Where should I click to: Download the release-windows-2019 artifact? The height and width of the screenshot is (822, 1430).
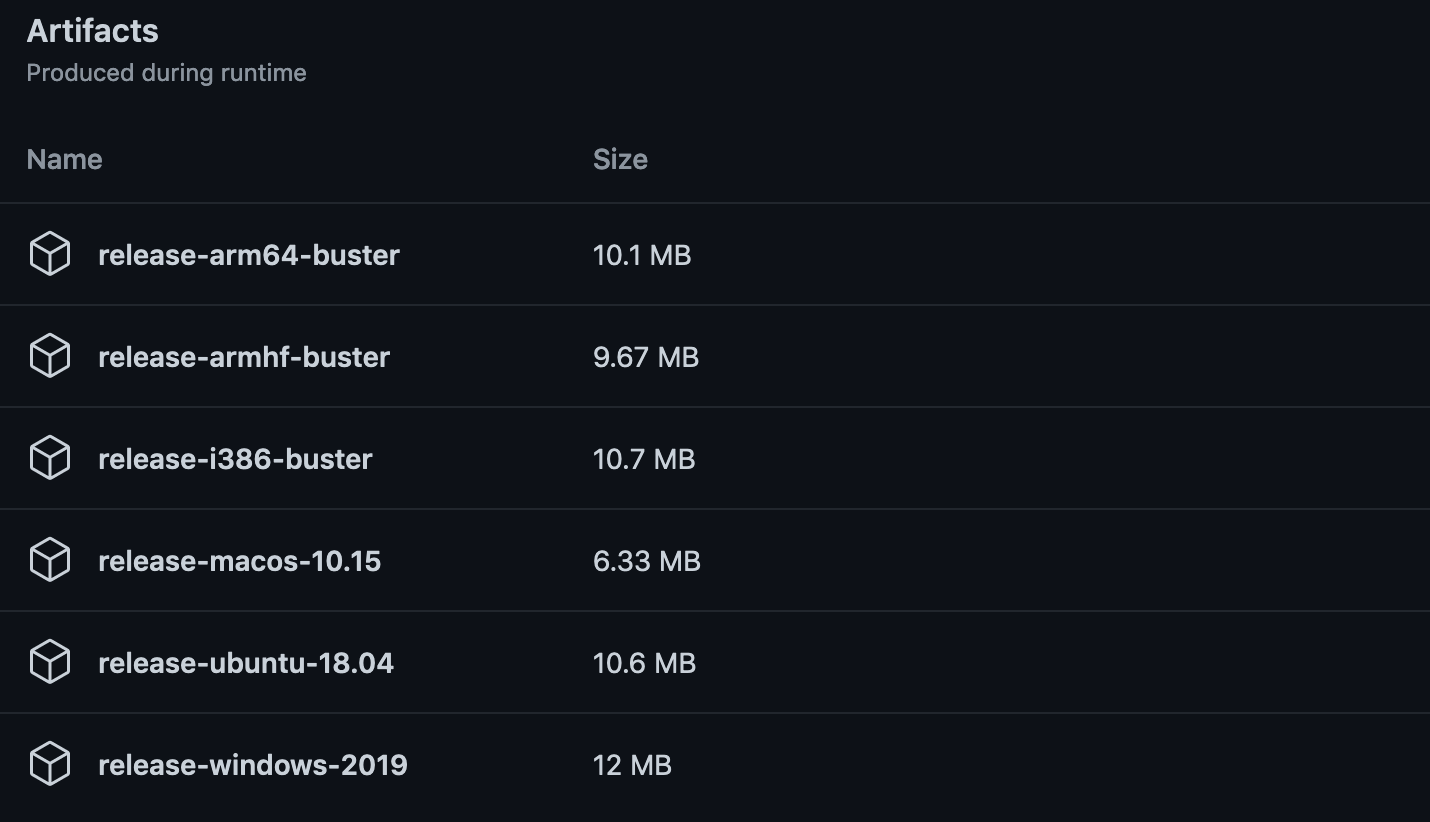pos(253,765)
